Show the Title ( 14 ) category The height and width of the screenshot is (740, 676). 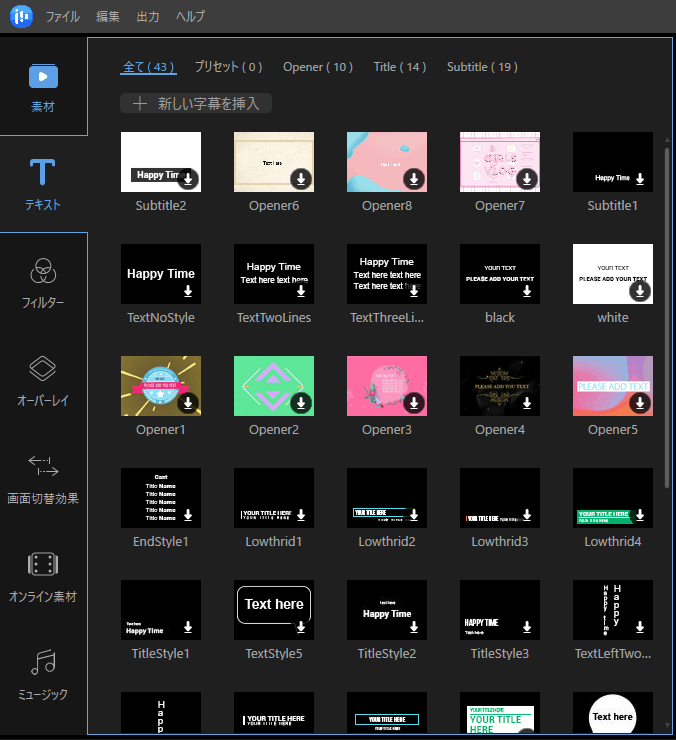(x=399, y=67)
